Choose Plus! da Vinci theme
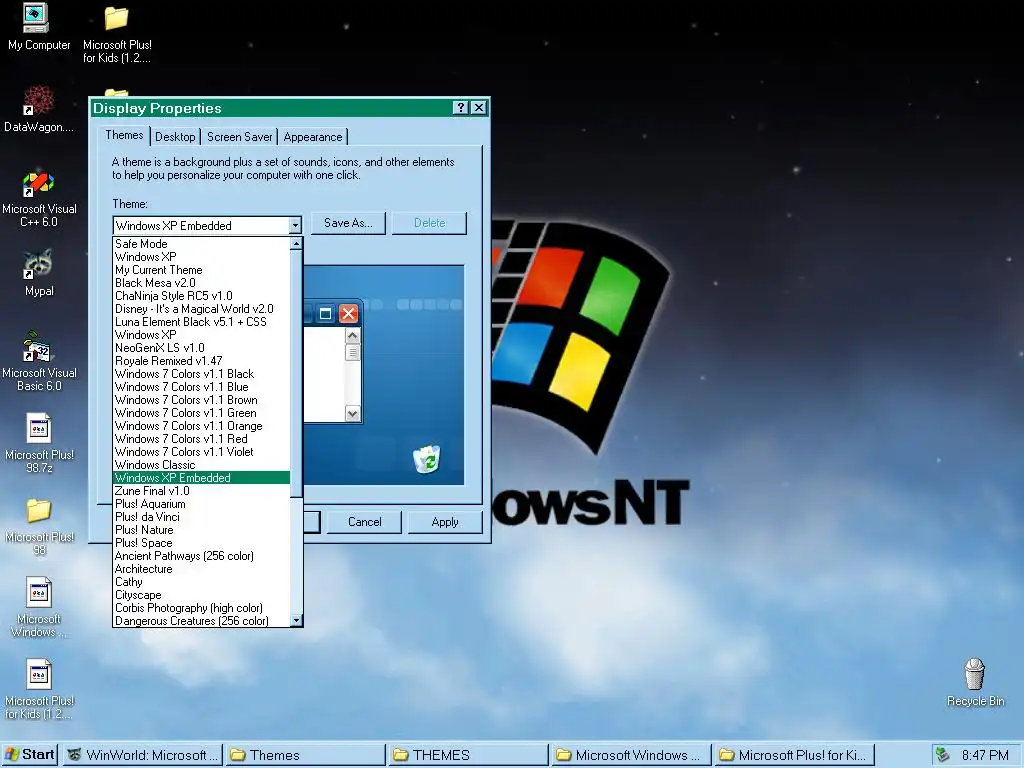The image size is (1024, 768). [202, 517]
